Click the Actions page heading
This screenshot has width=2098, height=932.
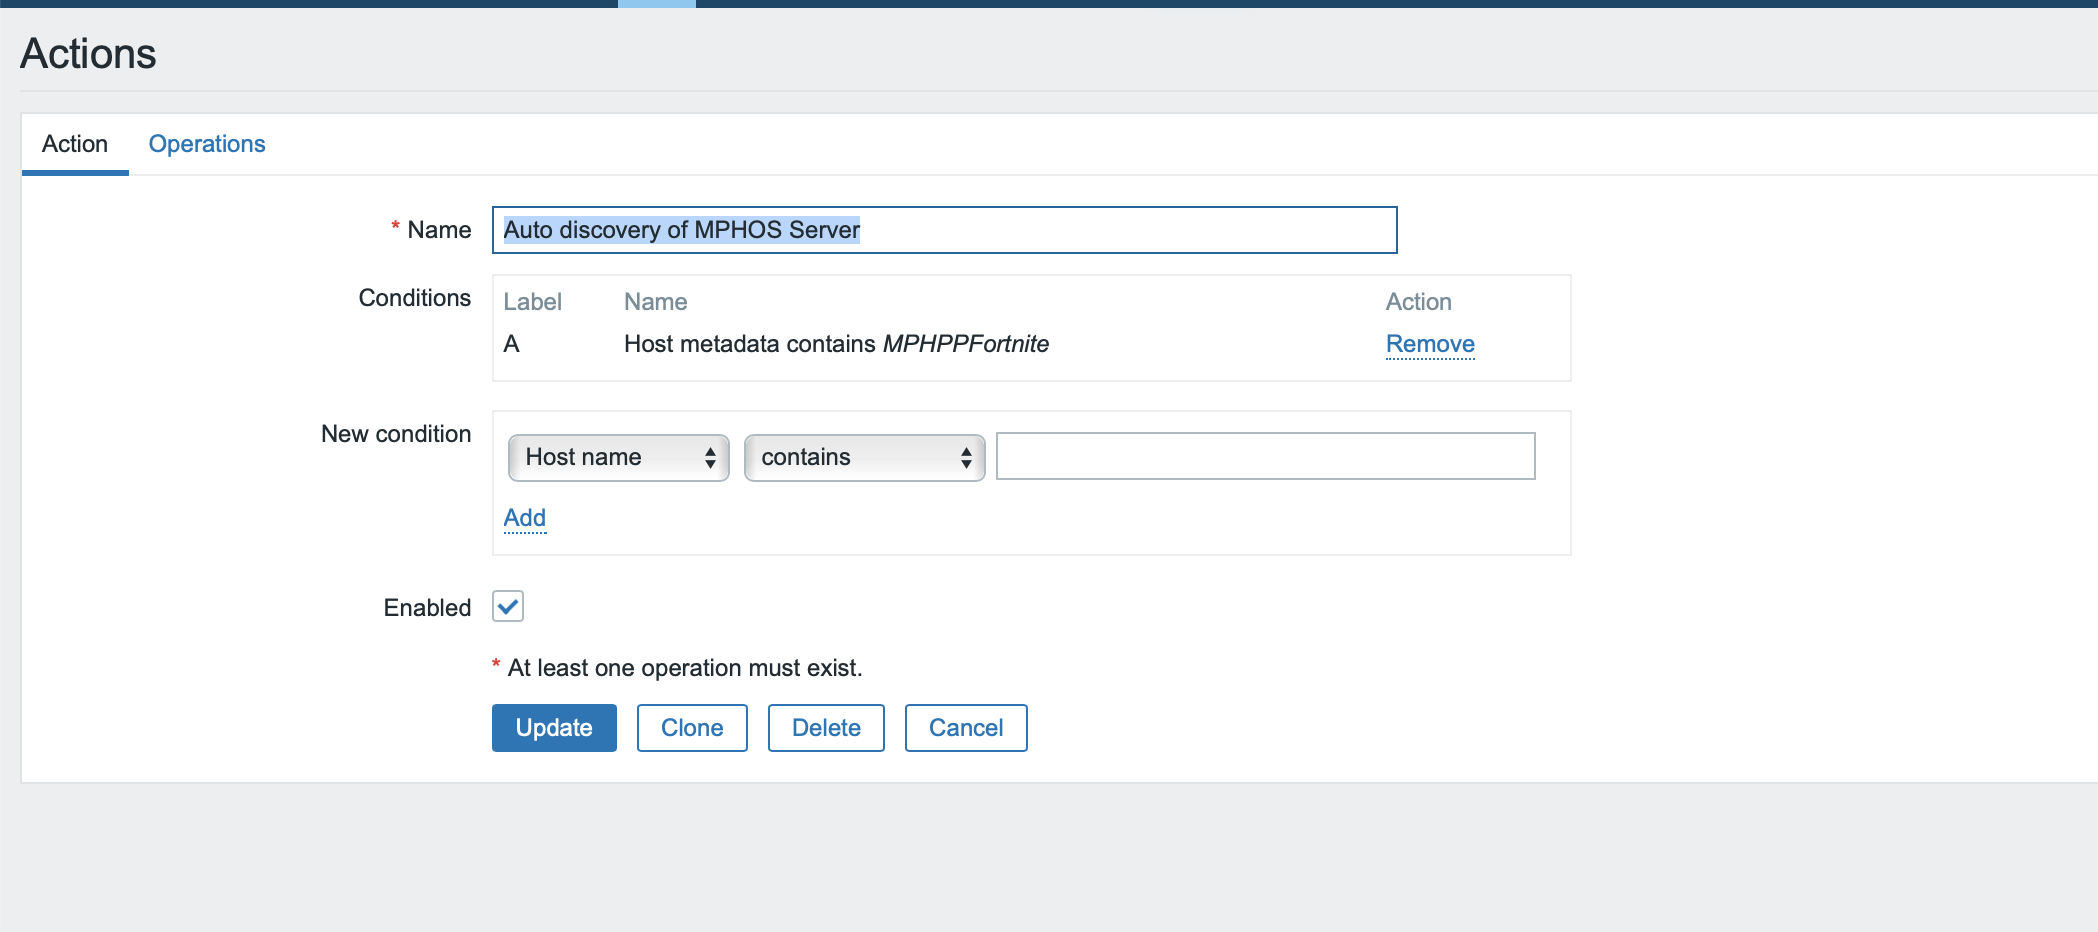[88, 54]
